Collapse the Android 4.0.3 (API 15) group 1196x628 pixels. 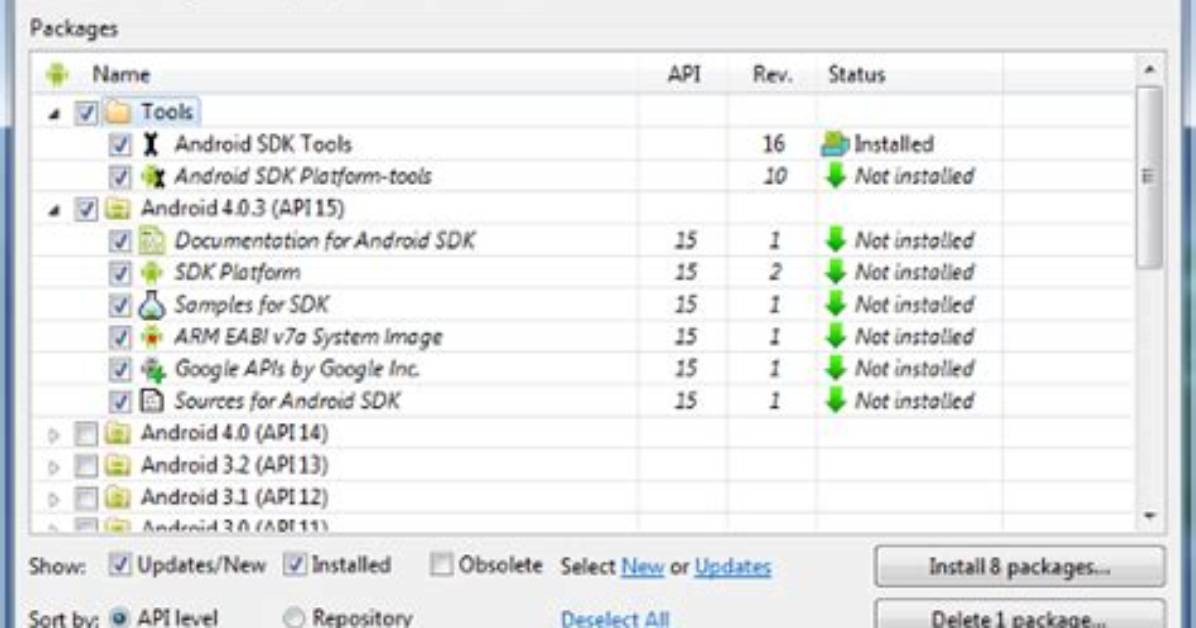(53, 211)
